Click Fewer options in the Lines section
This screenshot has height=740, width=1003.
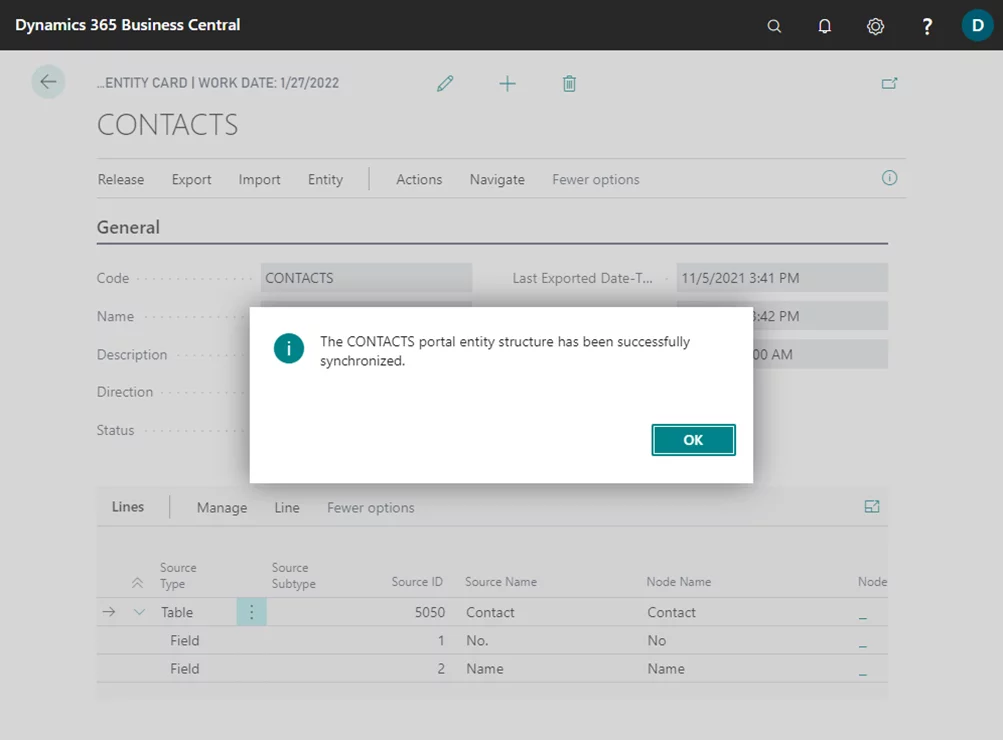click(370, 508)
